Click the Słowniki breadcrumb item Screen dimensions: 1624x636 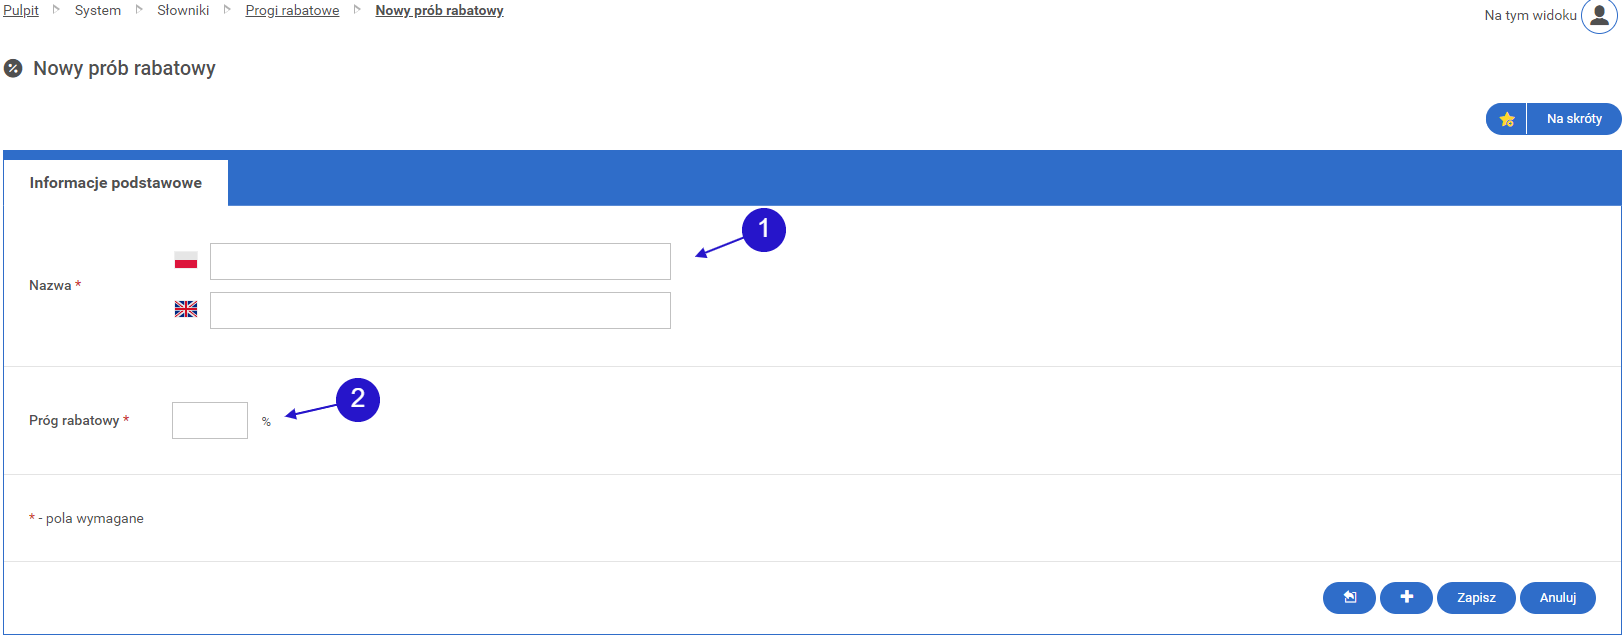[183, 11]
